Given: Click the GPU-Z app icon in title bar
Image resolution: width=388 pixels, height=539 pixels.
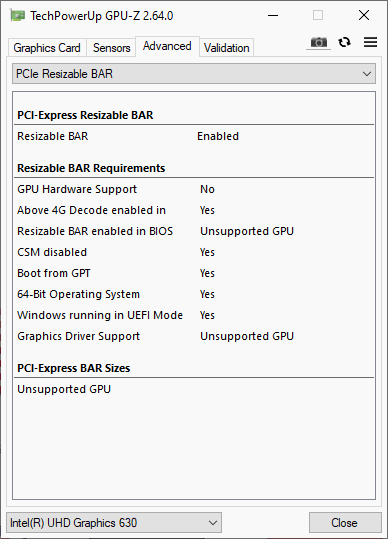Looking at the screenshot, I should (17, 15).
